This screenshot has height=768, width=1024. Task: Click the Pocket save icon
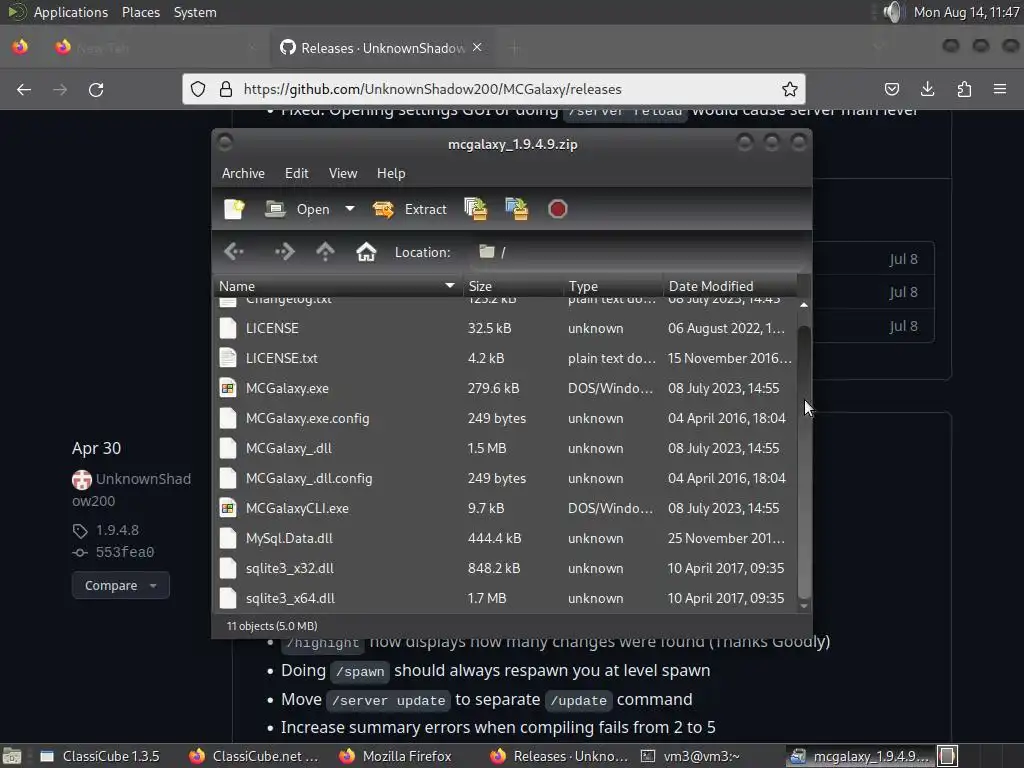click(891, 89)
